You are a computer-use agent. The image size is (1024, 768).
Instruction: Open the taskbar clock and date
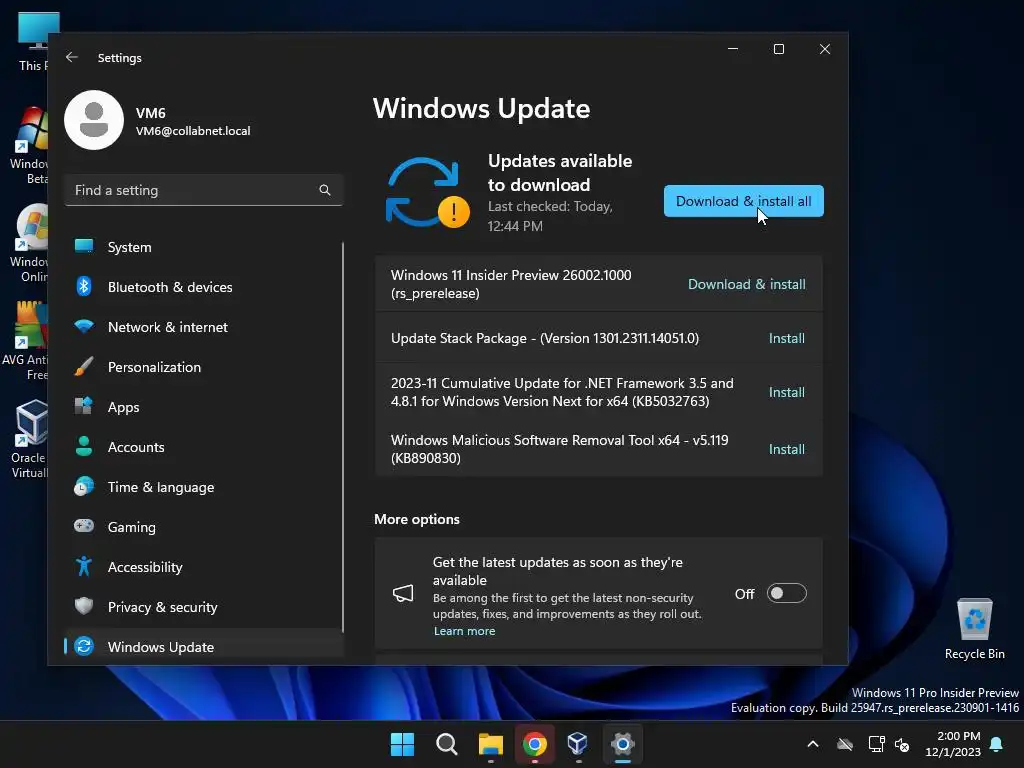(x=953, y=744)
